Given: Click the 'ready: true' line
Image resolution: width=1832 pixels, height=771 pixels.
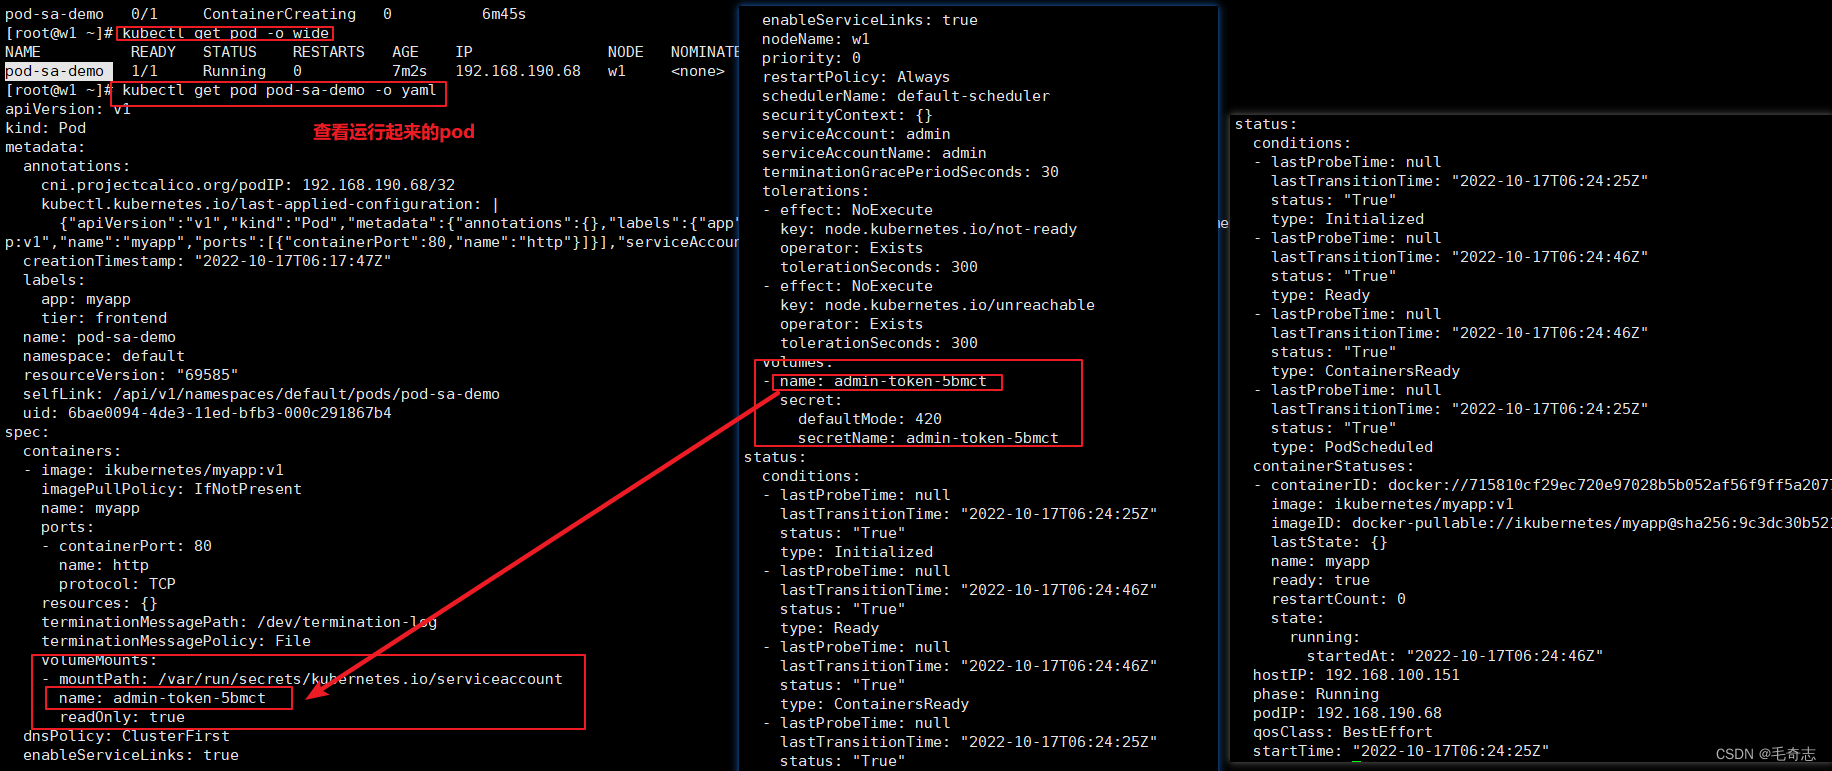Looking at the screenshot, I should (1320, 580).
